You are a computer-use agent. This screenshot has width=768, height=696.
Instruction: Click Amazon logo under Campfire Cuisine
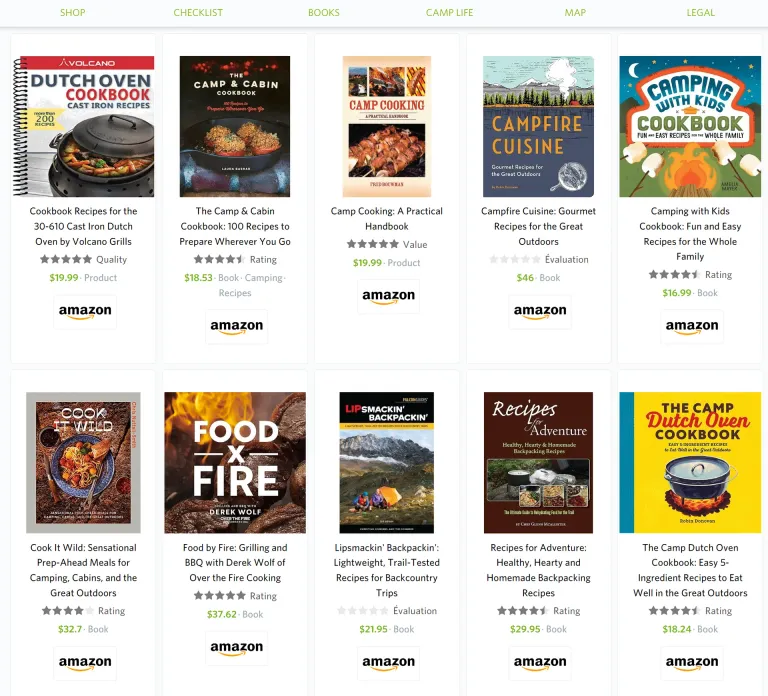click(x=540, y=312)
